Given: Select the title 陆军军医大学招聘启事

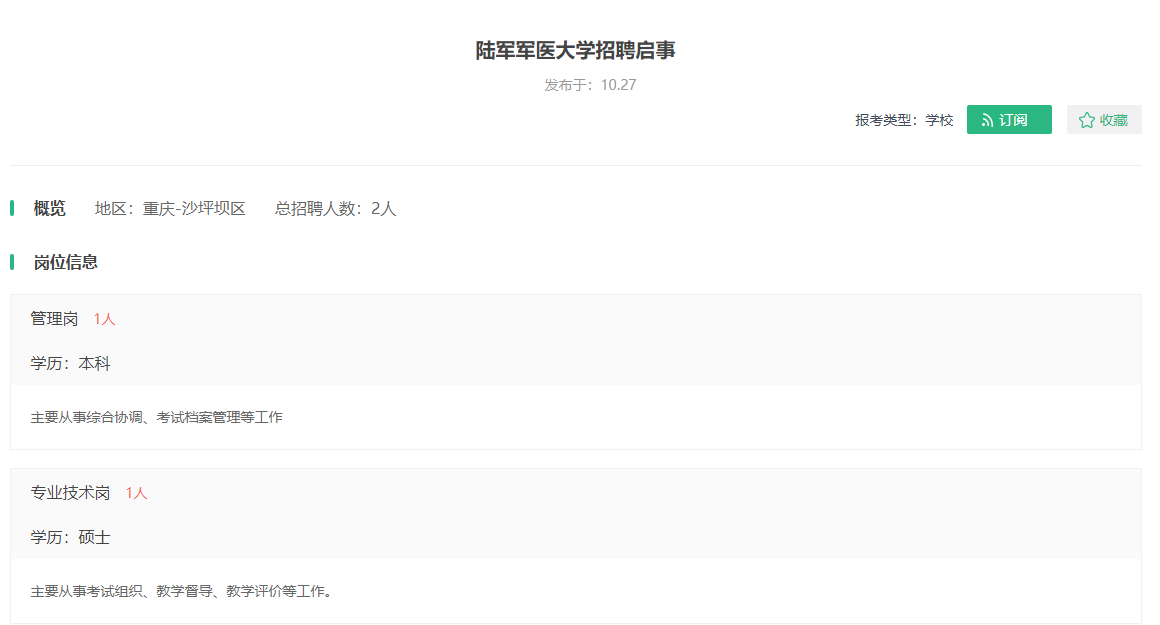Looking at the screenshot, I should (x=576, y=50).
